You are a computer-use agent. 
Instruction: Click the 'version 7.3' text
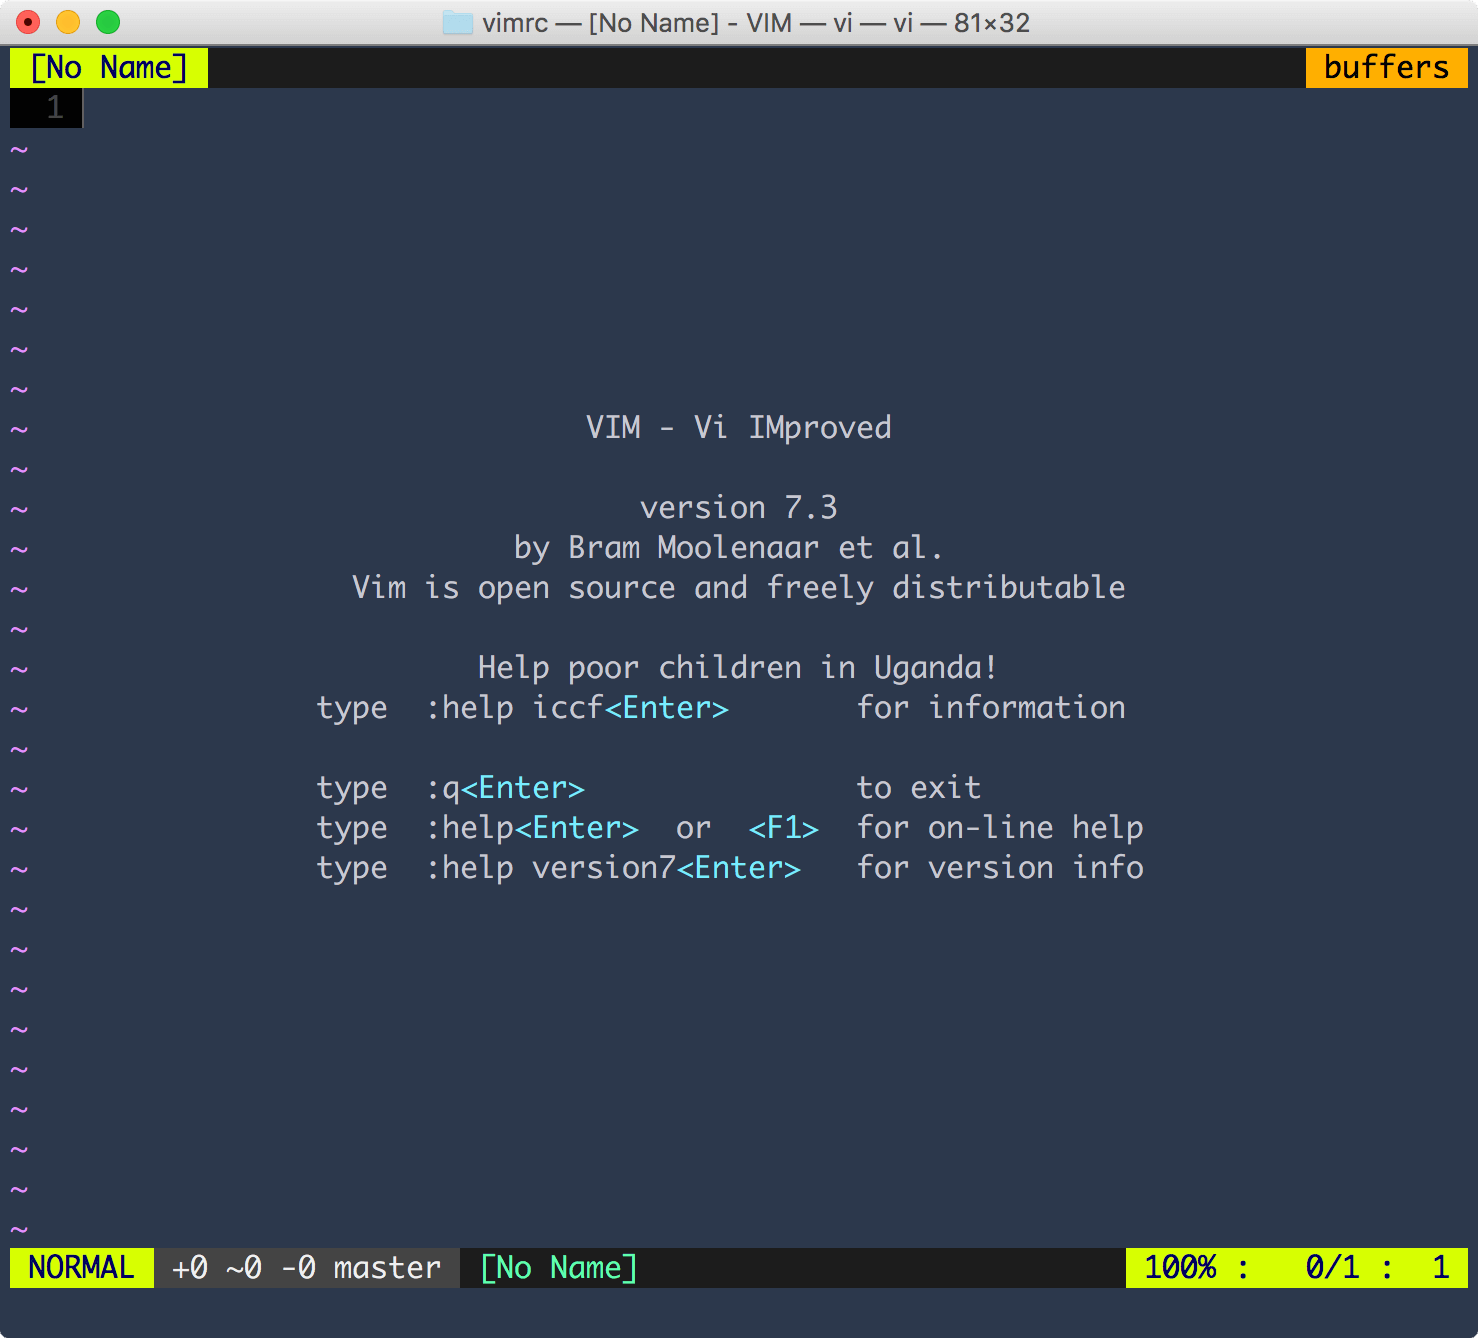[x=738, y=508]
